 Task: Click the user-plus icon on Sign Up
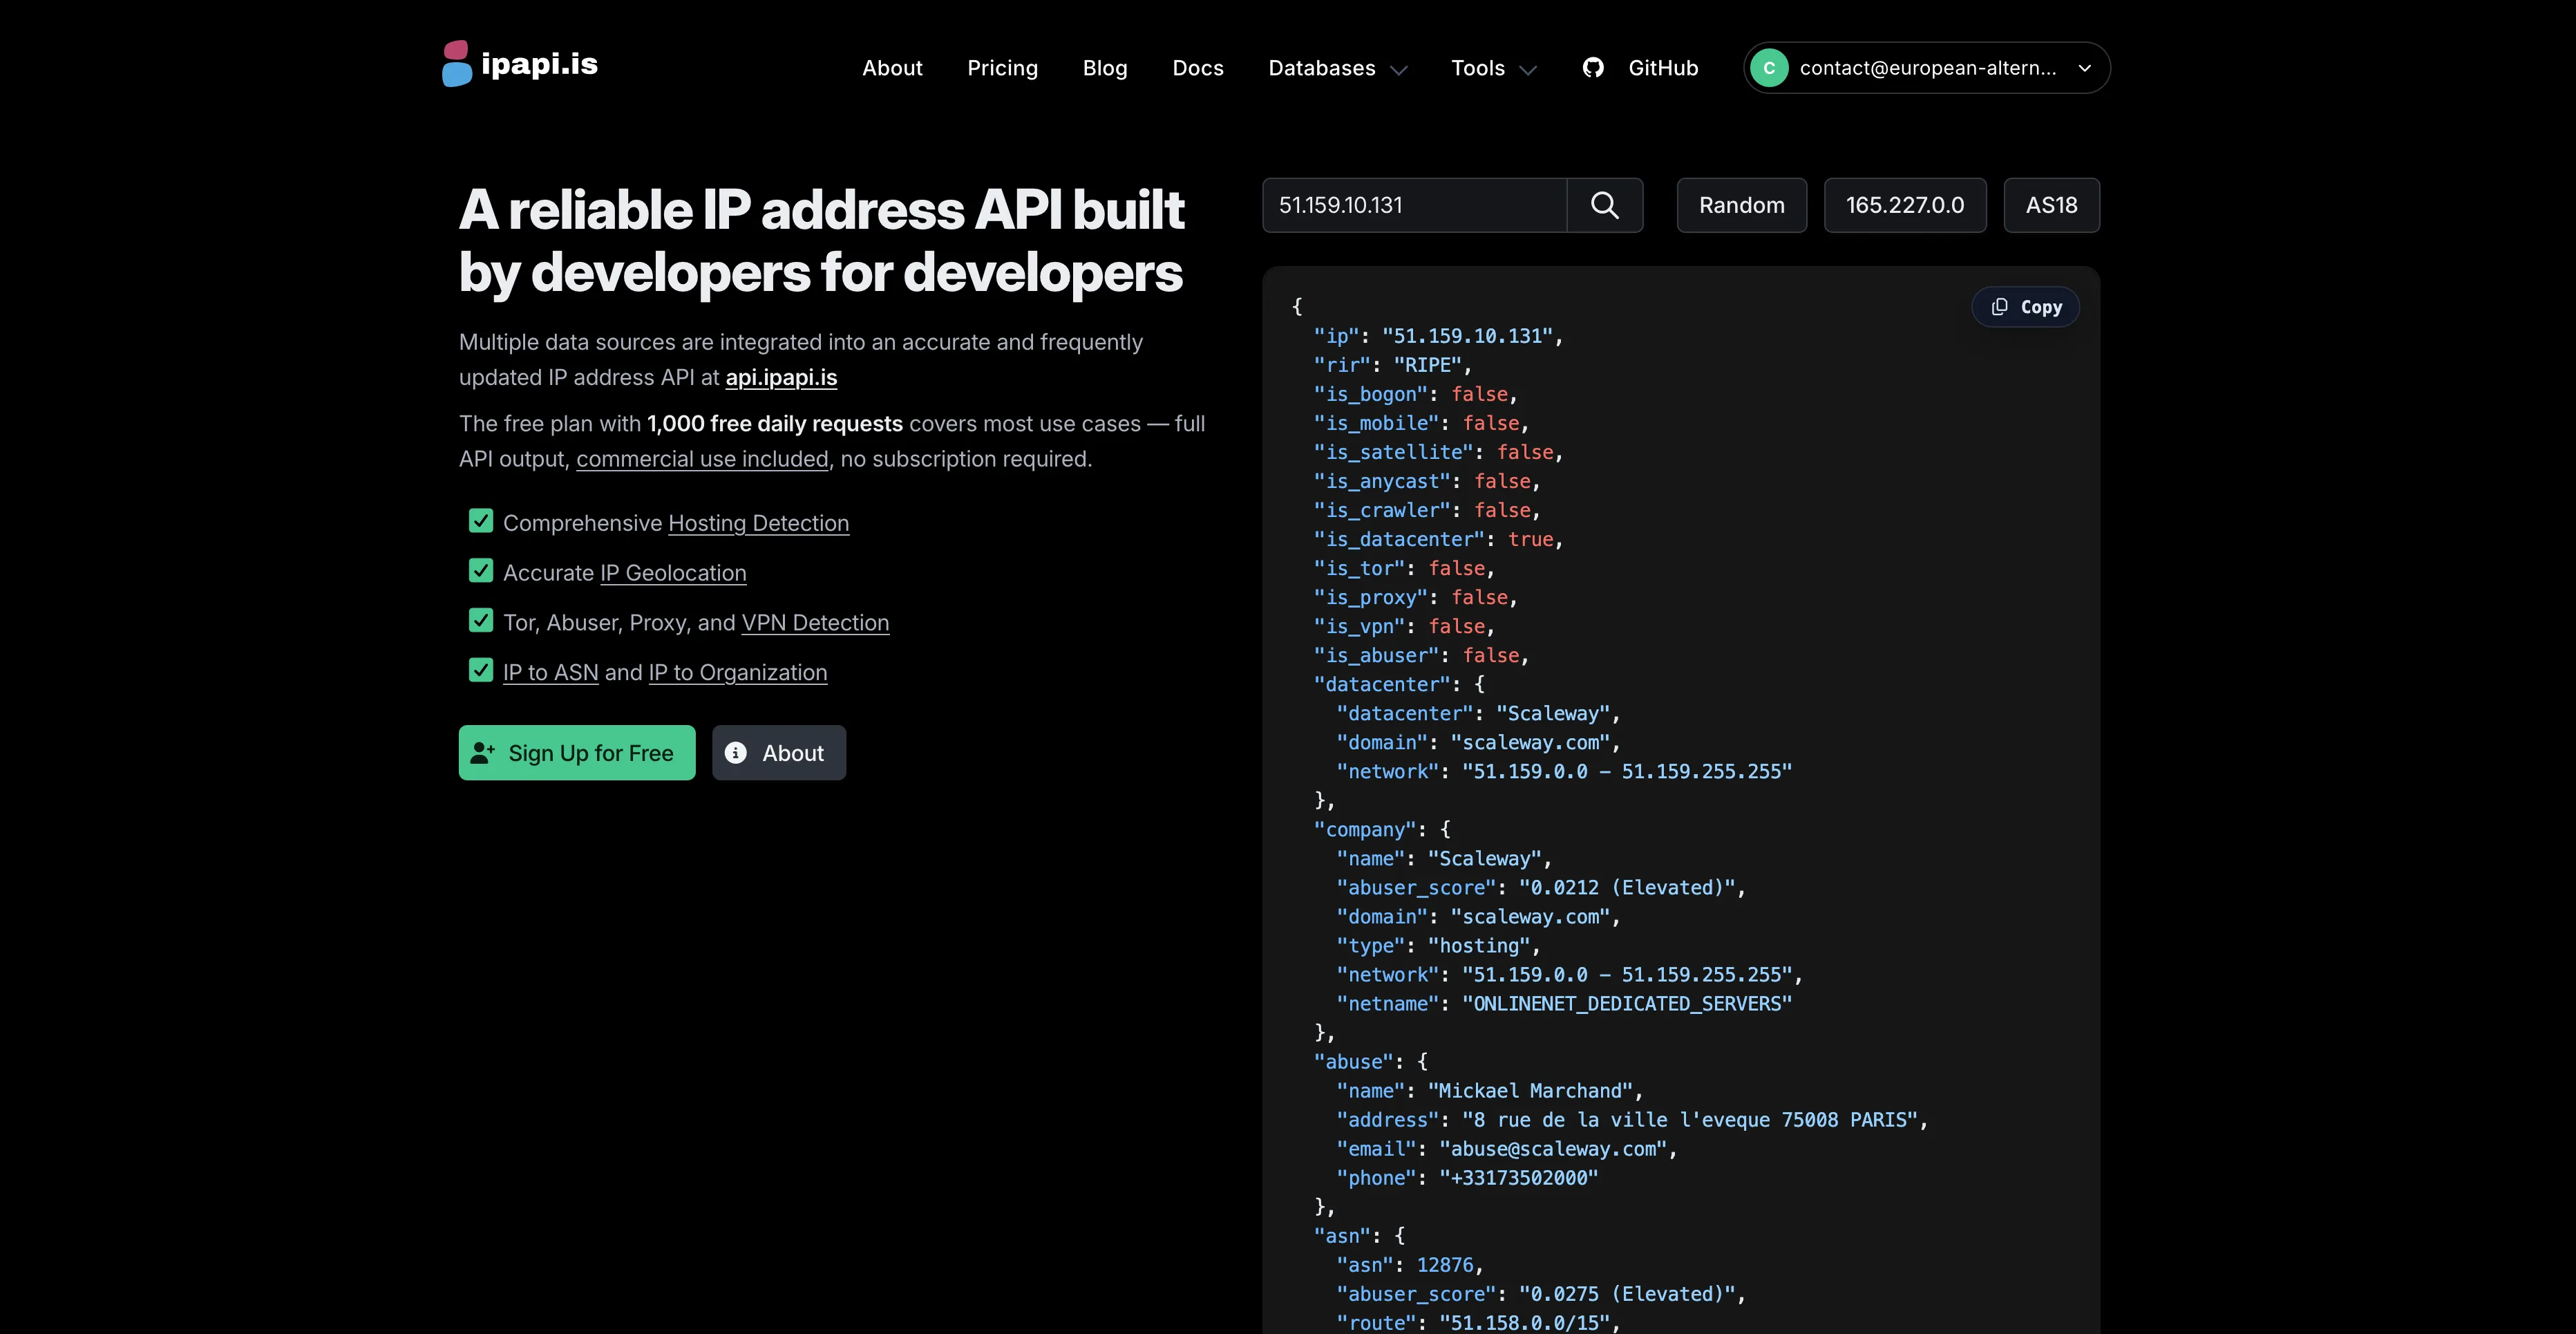[x=483, y=753]
